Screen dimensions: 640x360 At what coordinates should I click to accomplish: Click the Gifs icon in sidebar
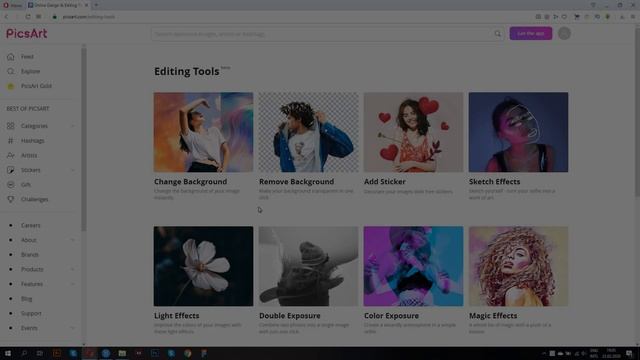11,185
